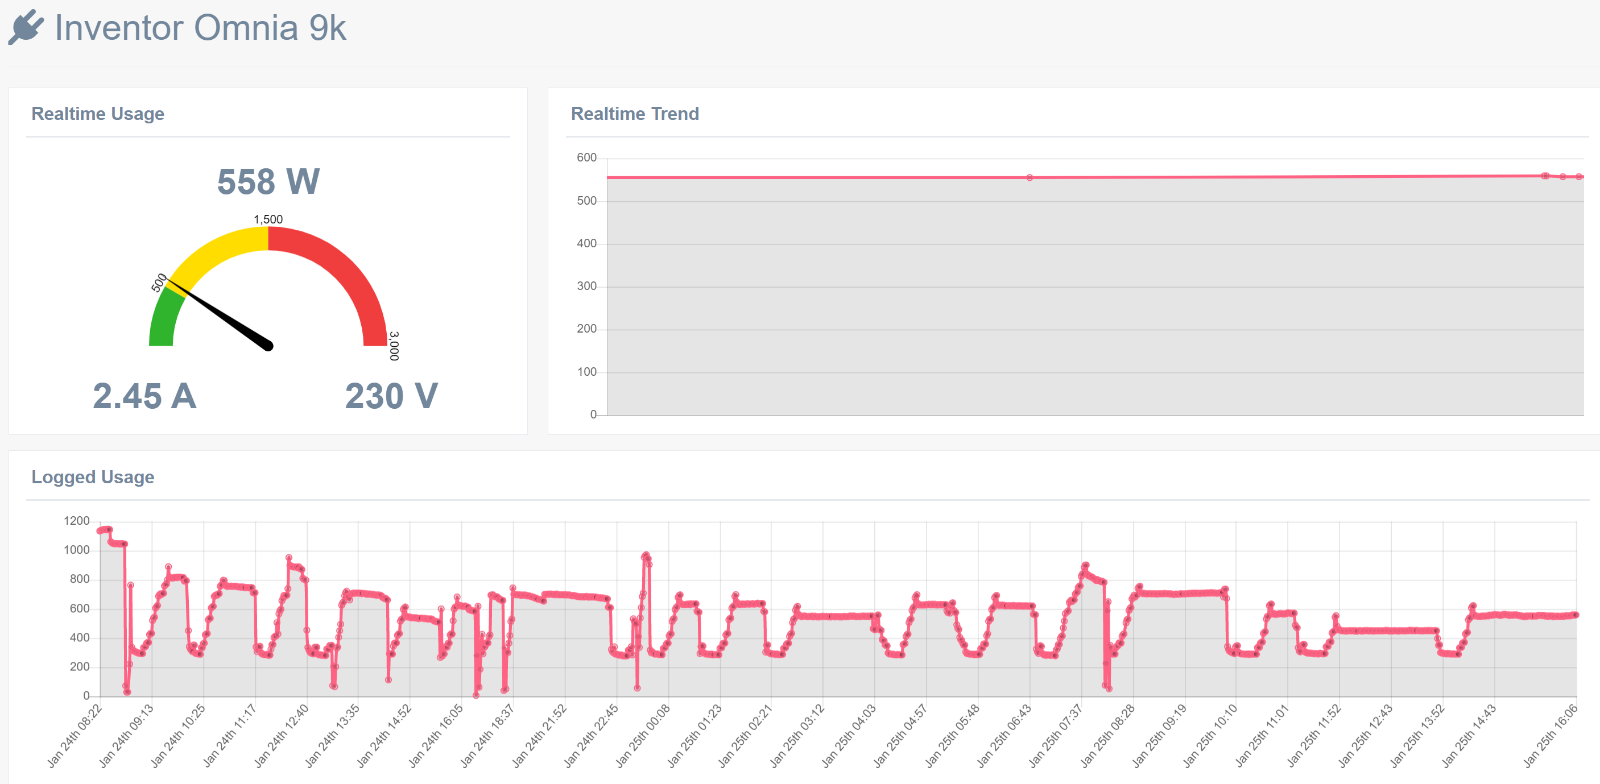1600x784 pixels.
Task: Click the 600 axis label in Realtime Trend
Action: (586, 158)
